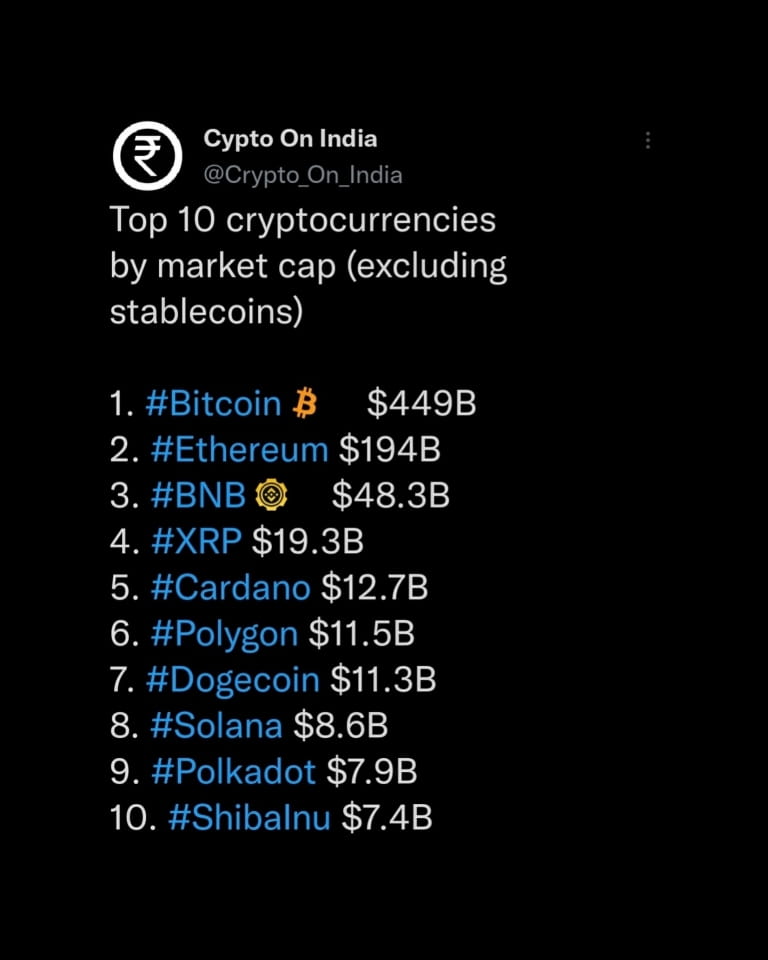The height and width of the screenshot is (960, 768).
Task: Open the #Solana hashtag
Action: (217, 725)
